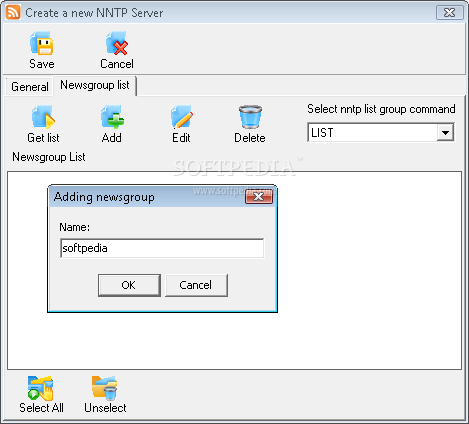Click the Select All folder icon
469x424 pixels.
[x=41, y=388]
